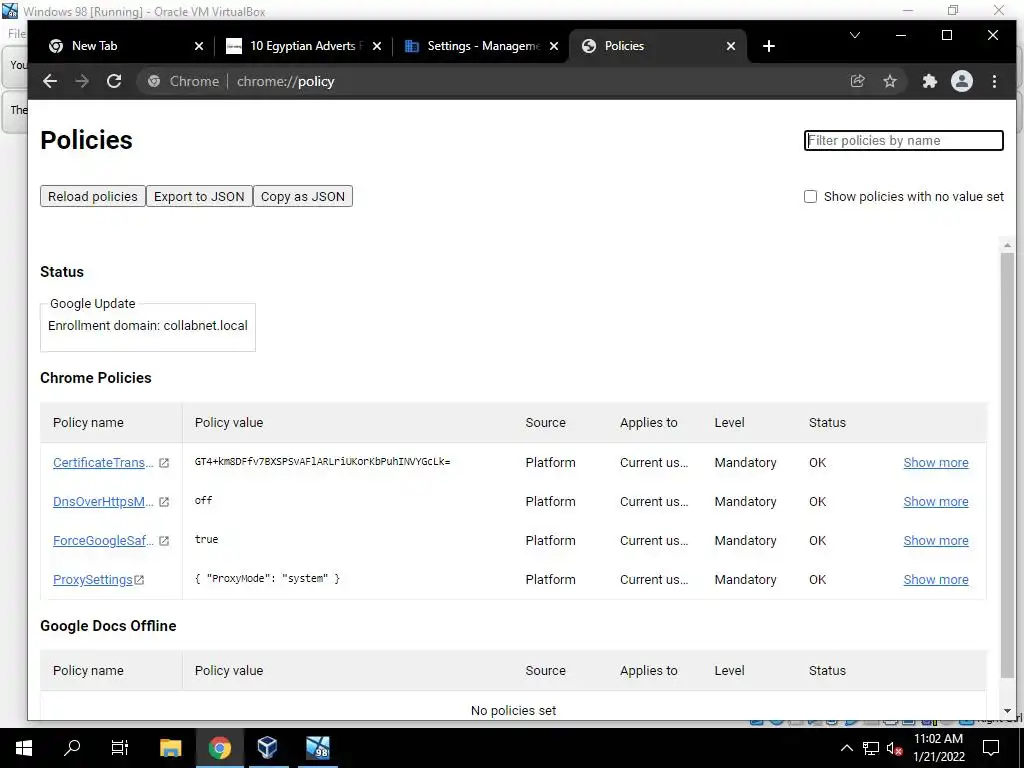Open a new tab with the plus button
Image resolution: width=1024 pixels, height=768 pixels.
769,46
